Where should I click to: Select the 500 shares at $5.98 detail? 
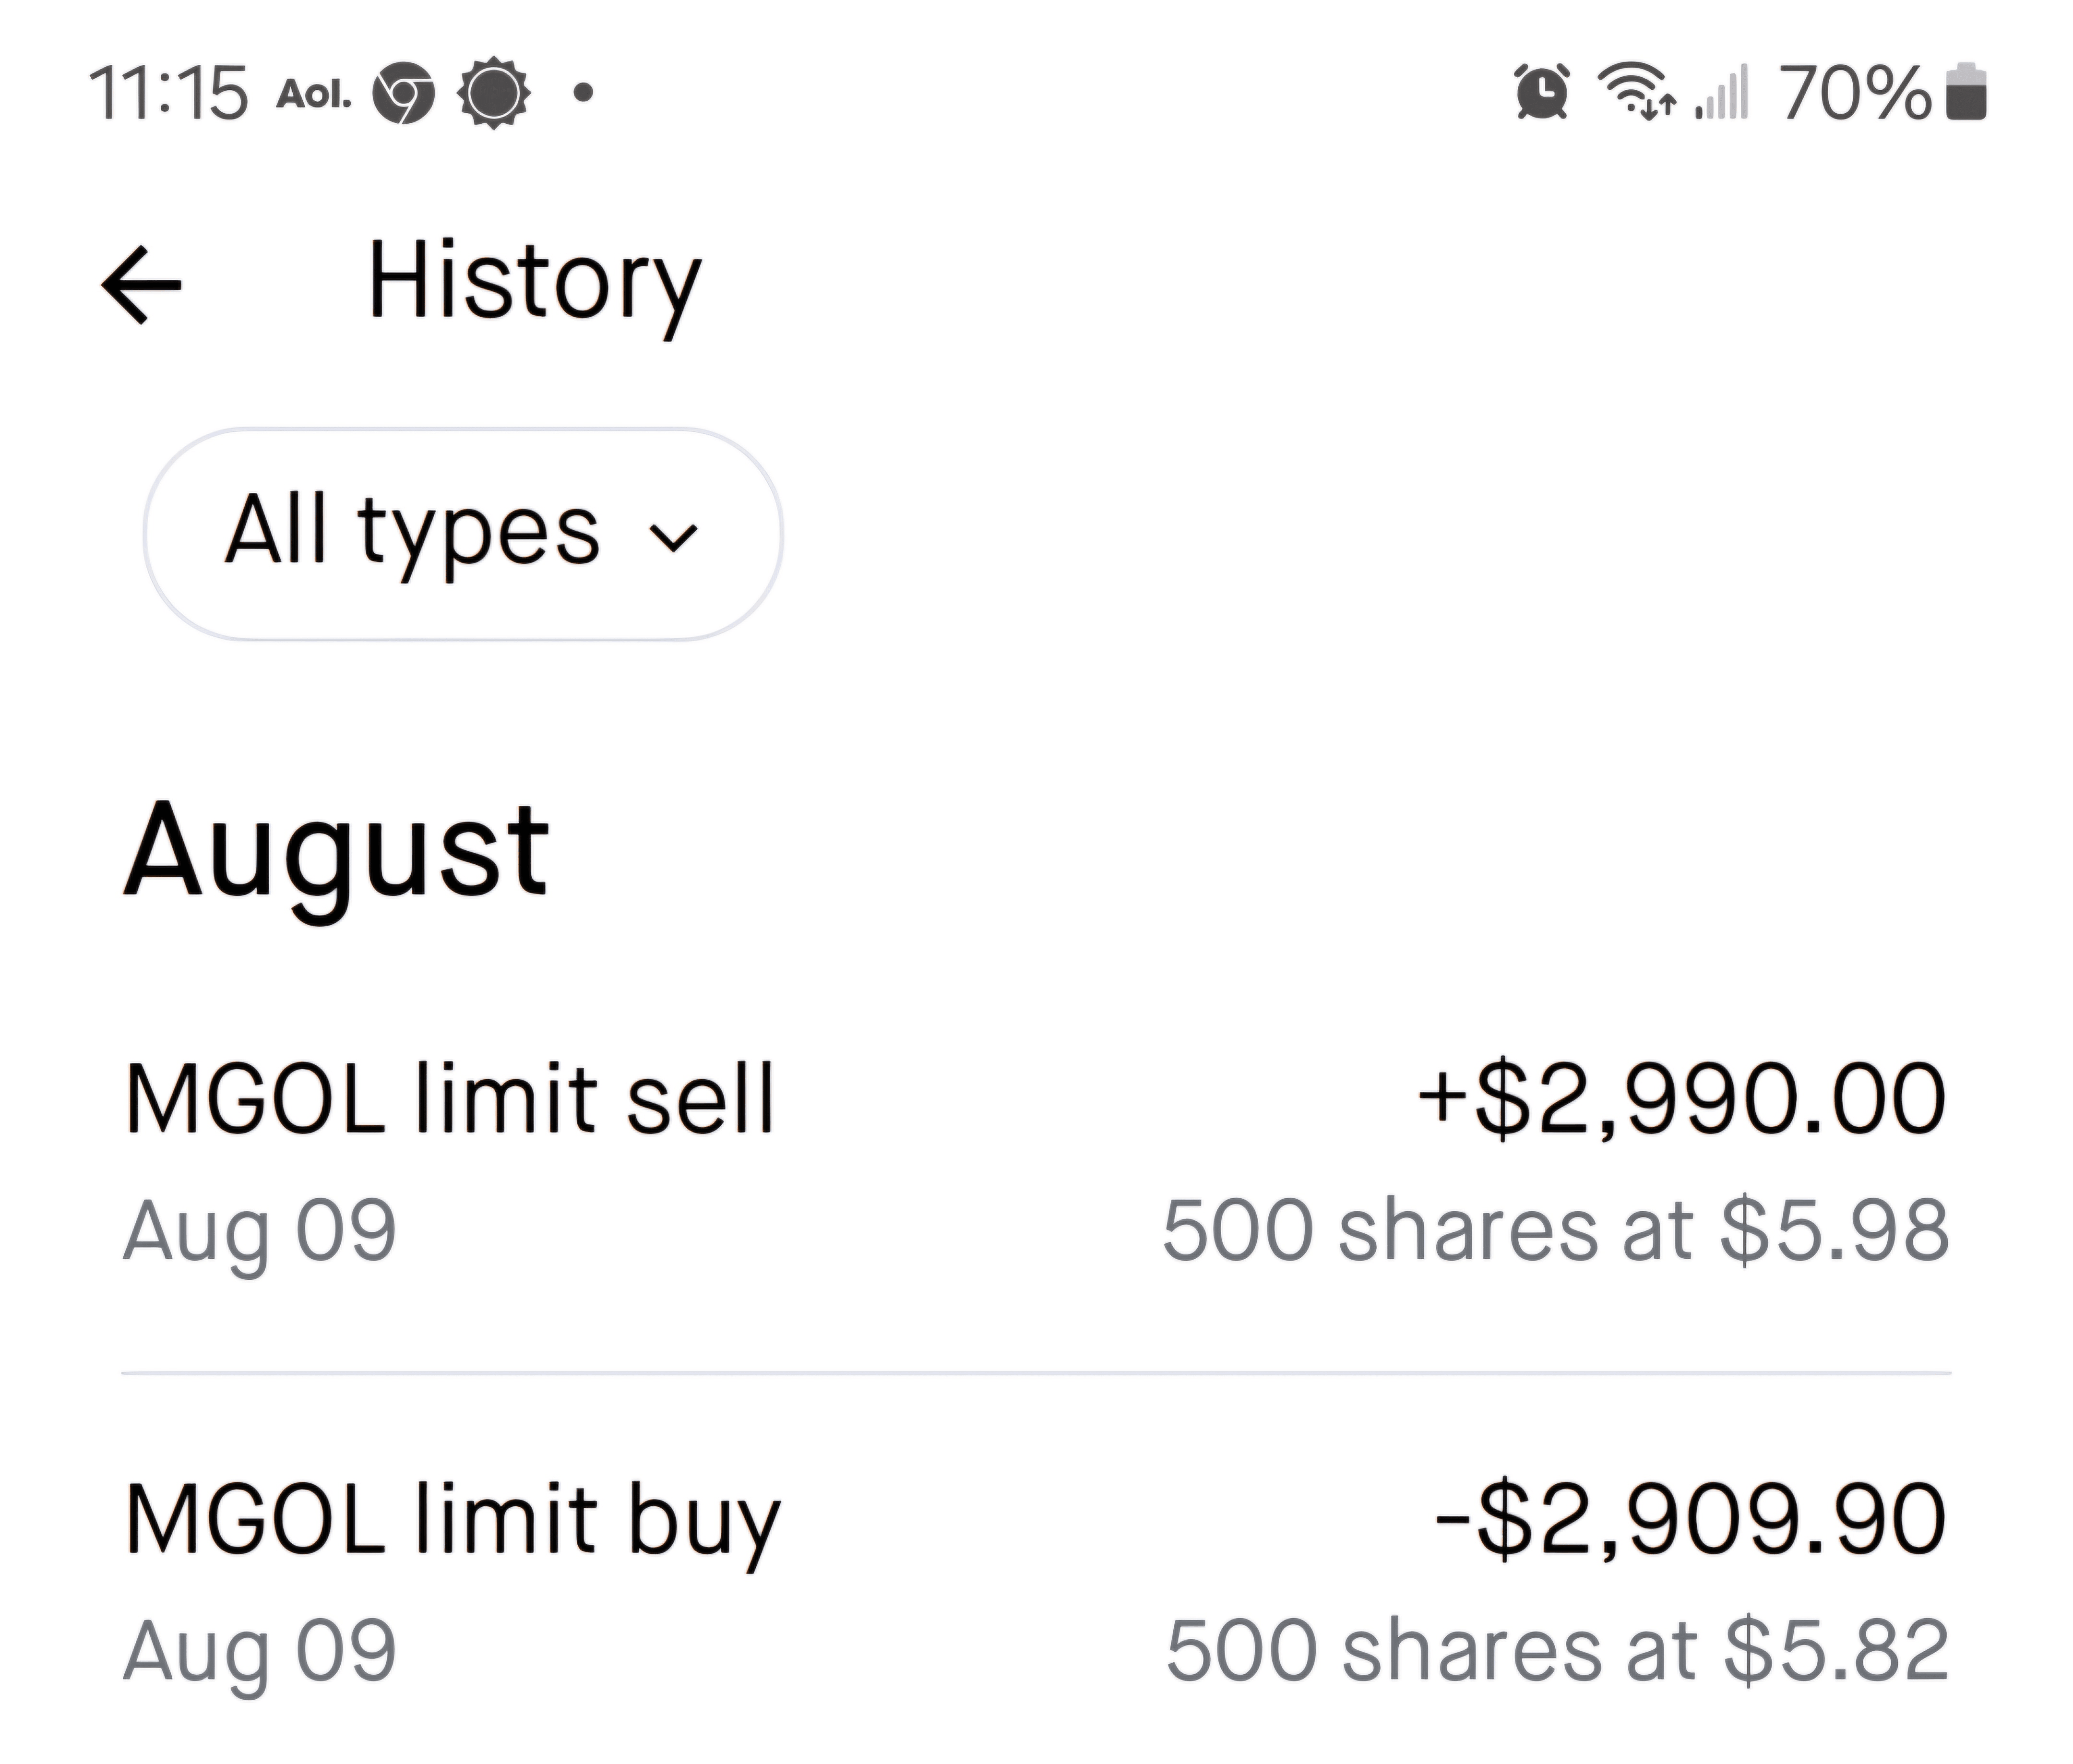pyautogui.click(x=1555, y=1231)
